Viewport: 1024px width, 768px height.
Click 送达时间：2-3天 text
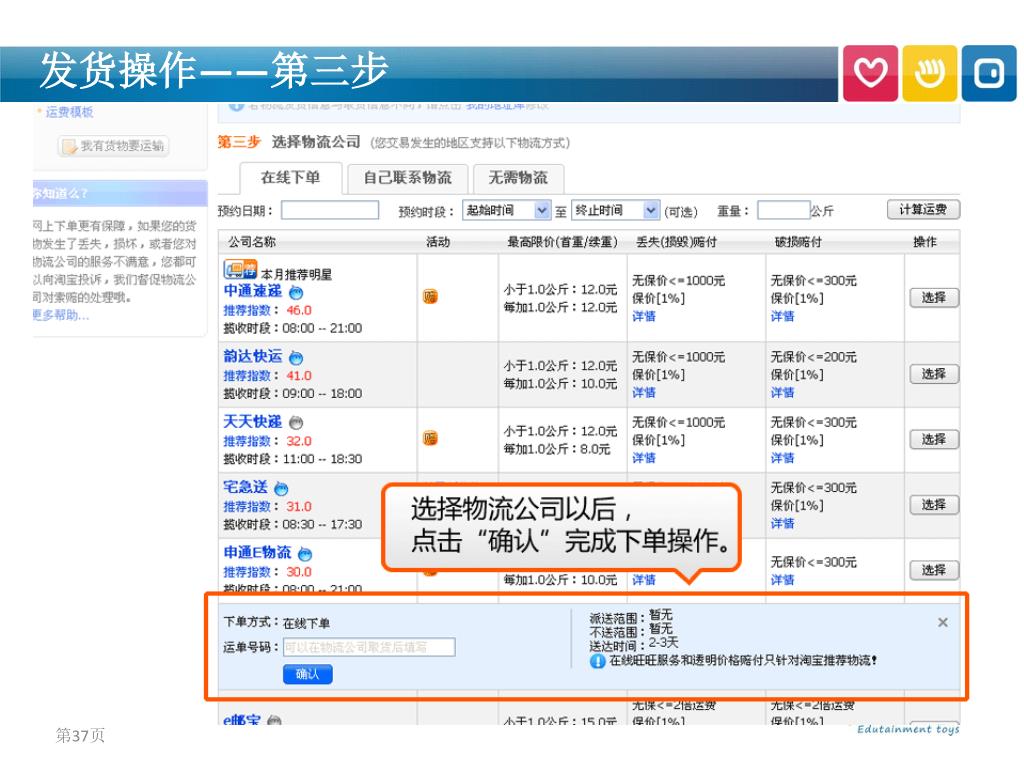(x=634, y=644)
